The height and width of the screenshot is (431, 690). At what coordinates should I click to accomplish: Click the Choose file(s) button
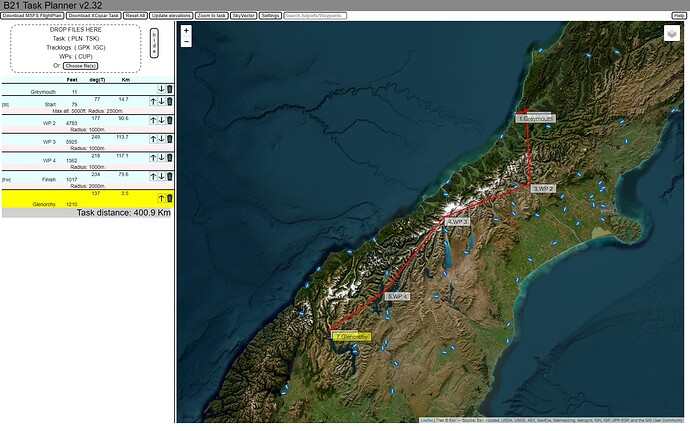[81, 66]
